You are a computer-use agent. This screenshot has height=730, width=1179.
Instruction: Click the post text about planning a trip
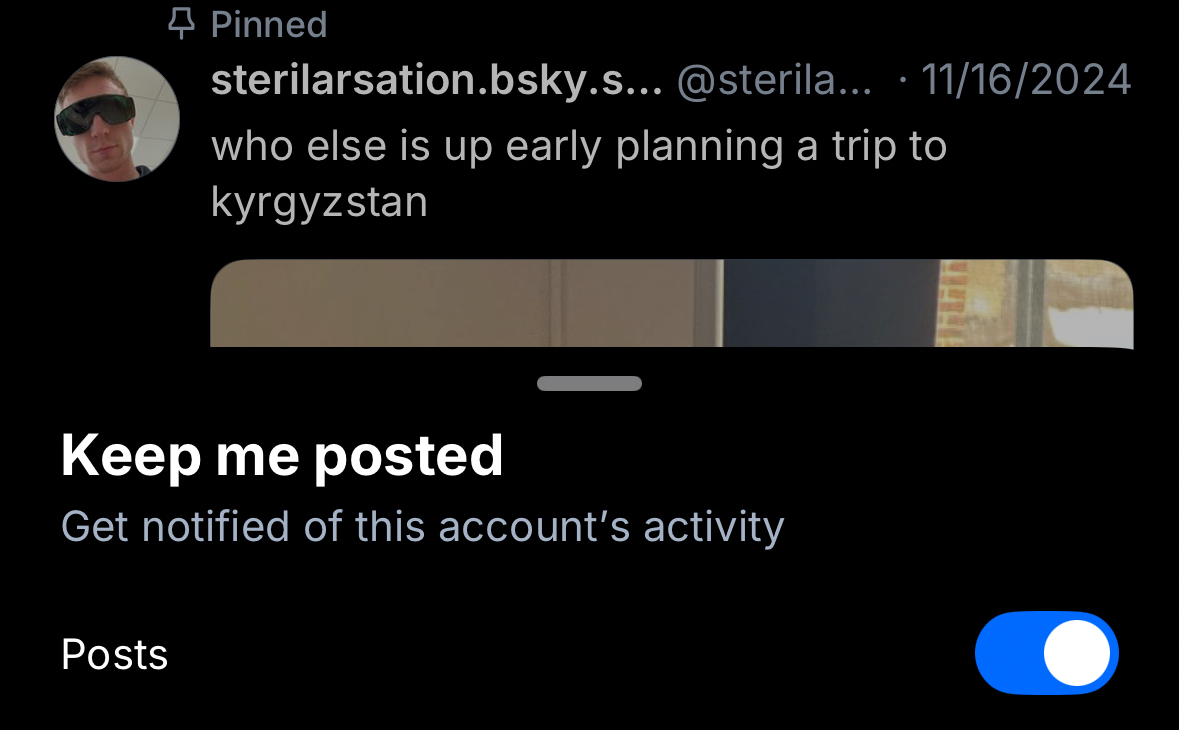579,147
